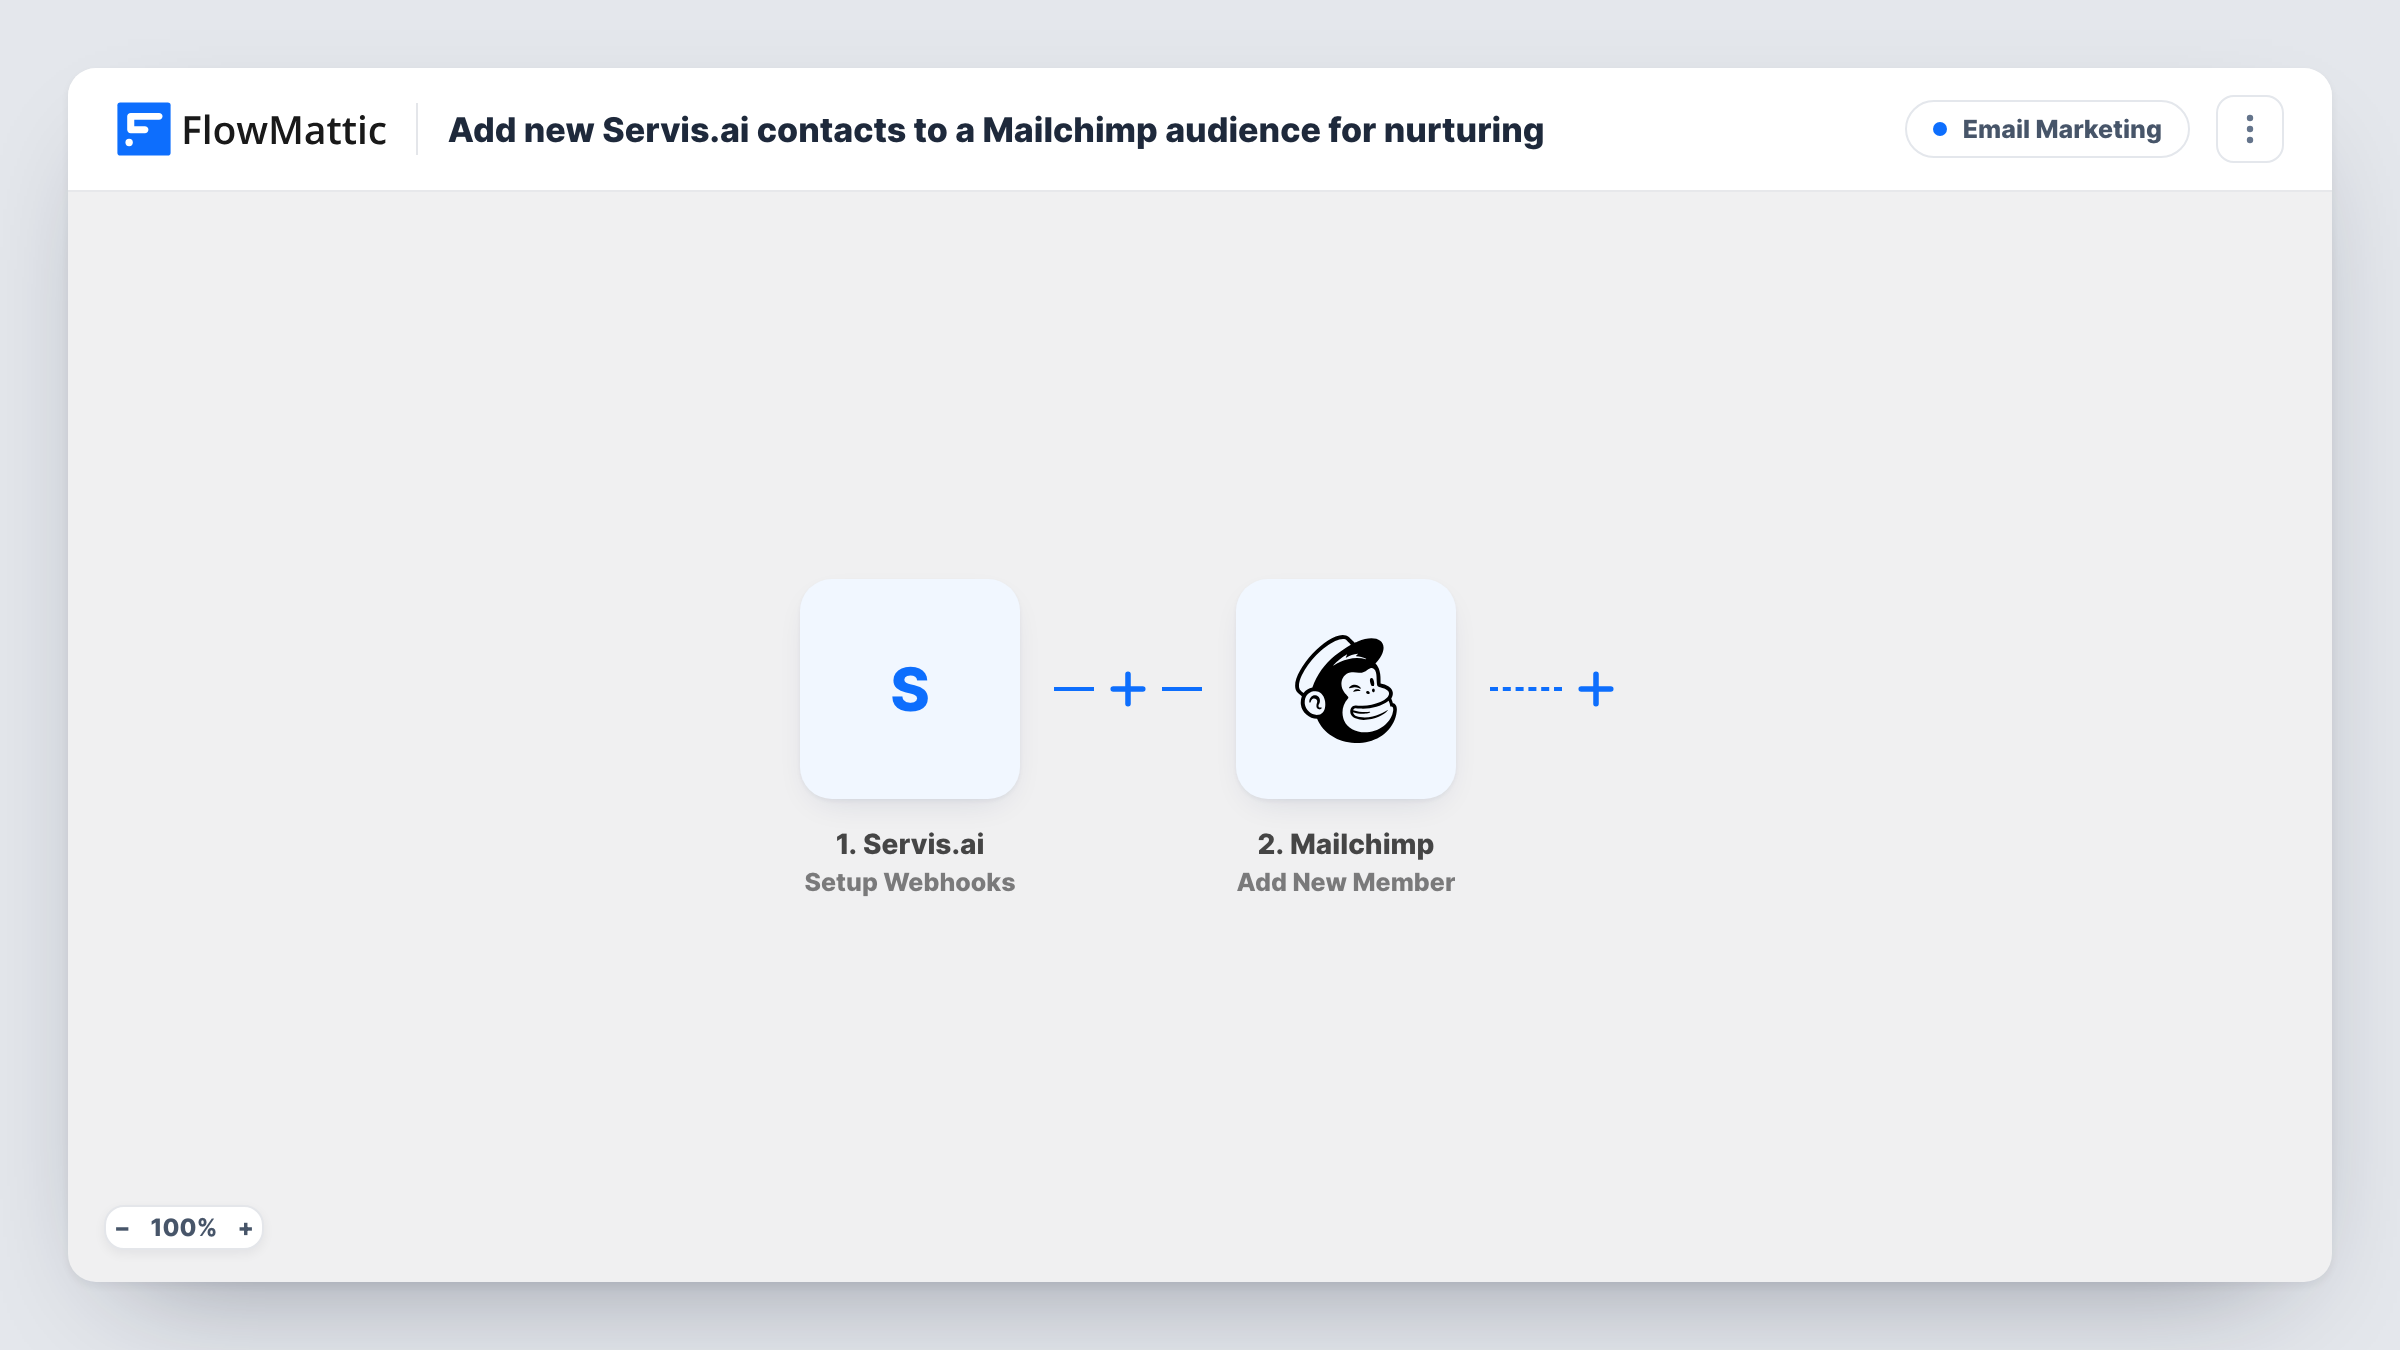Click the FlowMattic brand name text

(284, 130)
